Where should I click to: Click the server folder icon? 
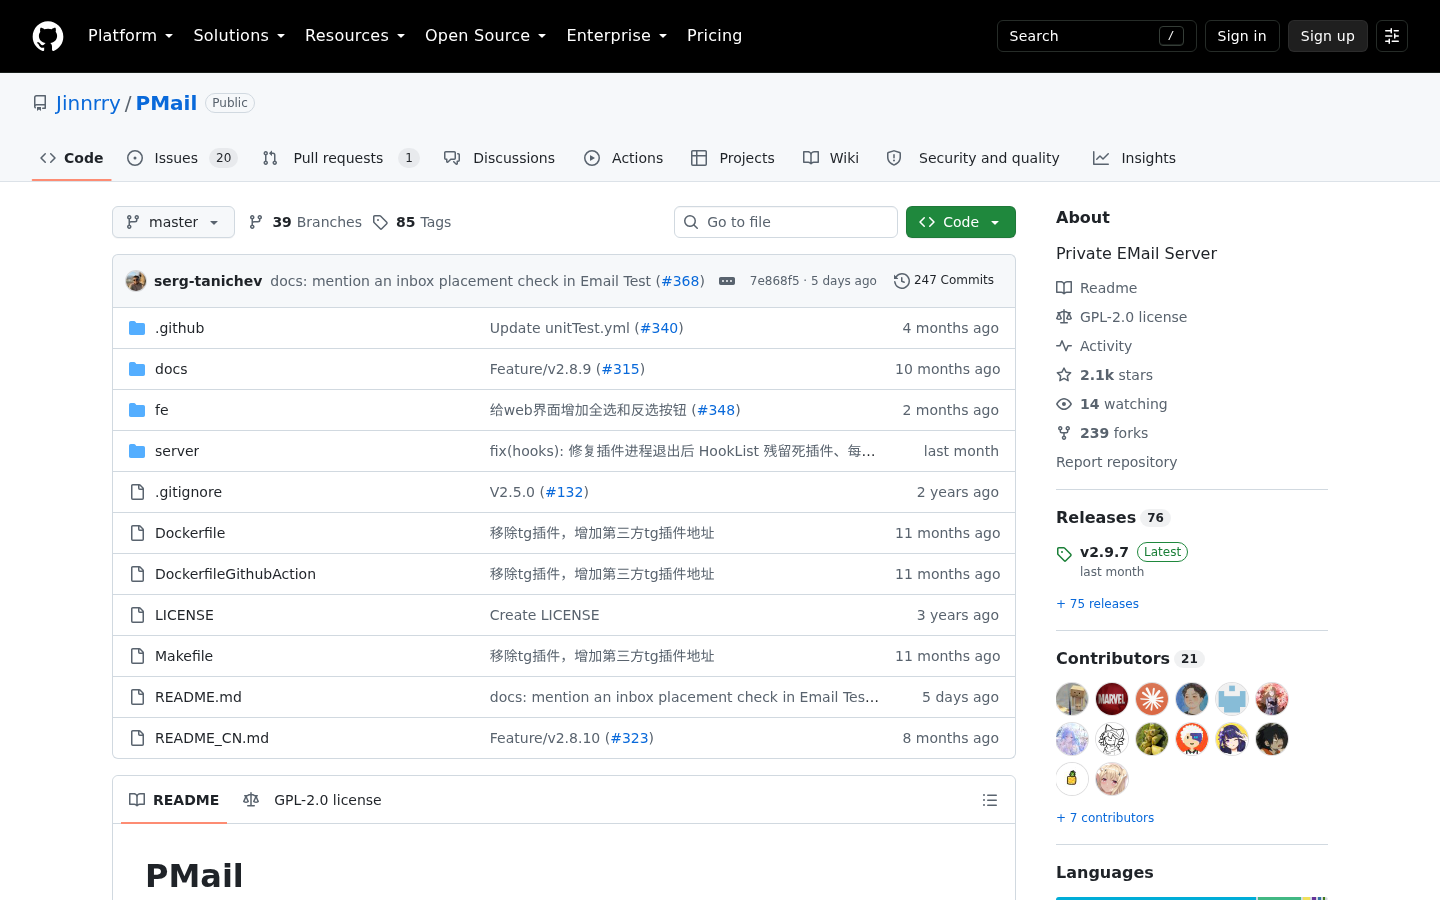click(x=137, y=451)
